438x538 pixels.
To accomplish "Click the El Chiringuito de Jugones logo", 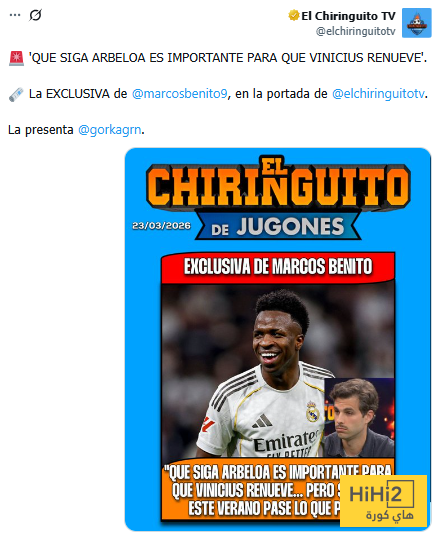I will coord(278,198).
